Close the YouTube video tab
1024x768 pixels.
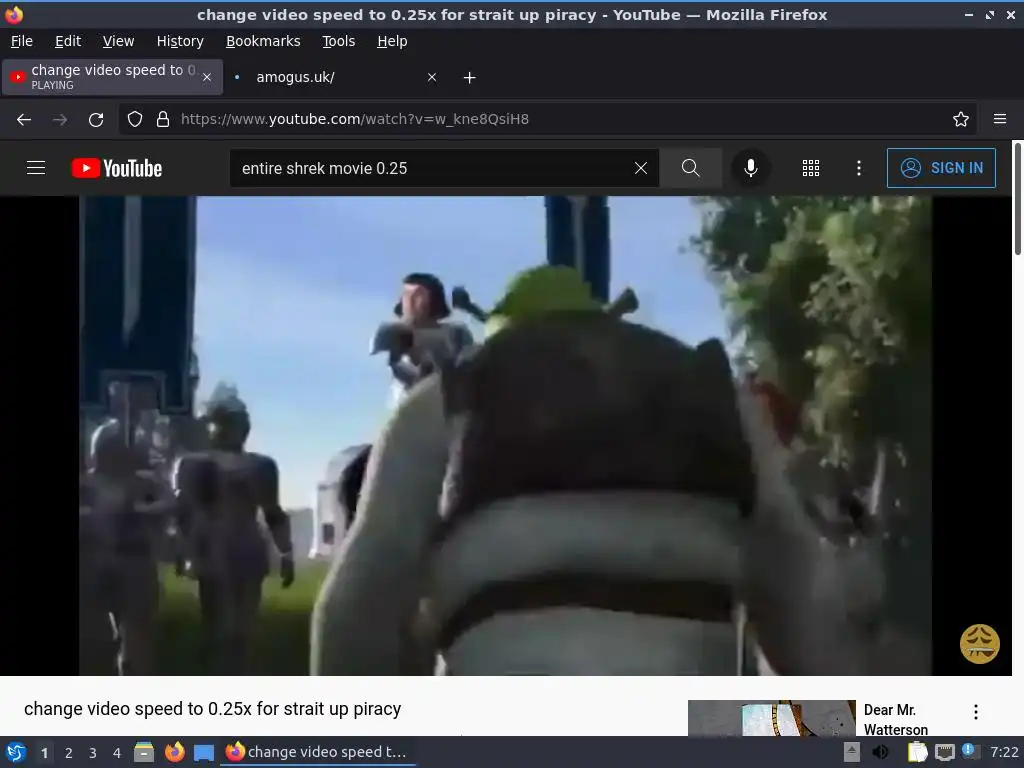206,77
